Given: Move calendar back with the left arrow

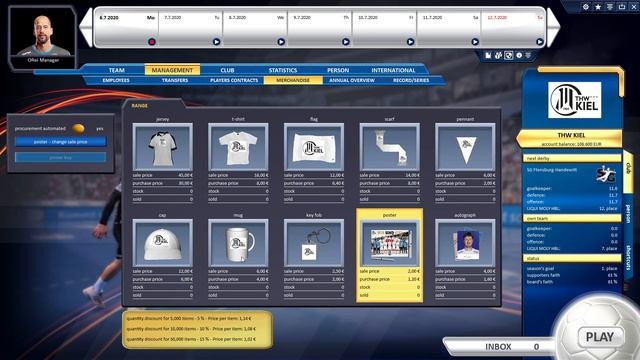Looking at the screenshot, I should [x=86, y=28].
